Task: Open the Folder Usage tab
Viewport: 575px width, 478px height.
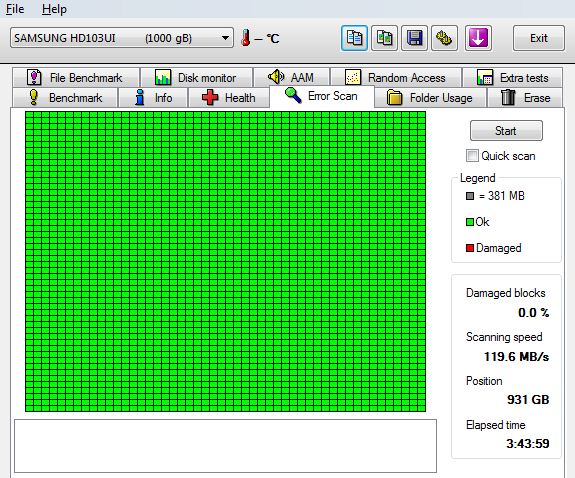Action: (430, 98)
